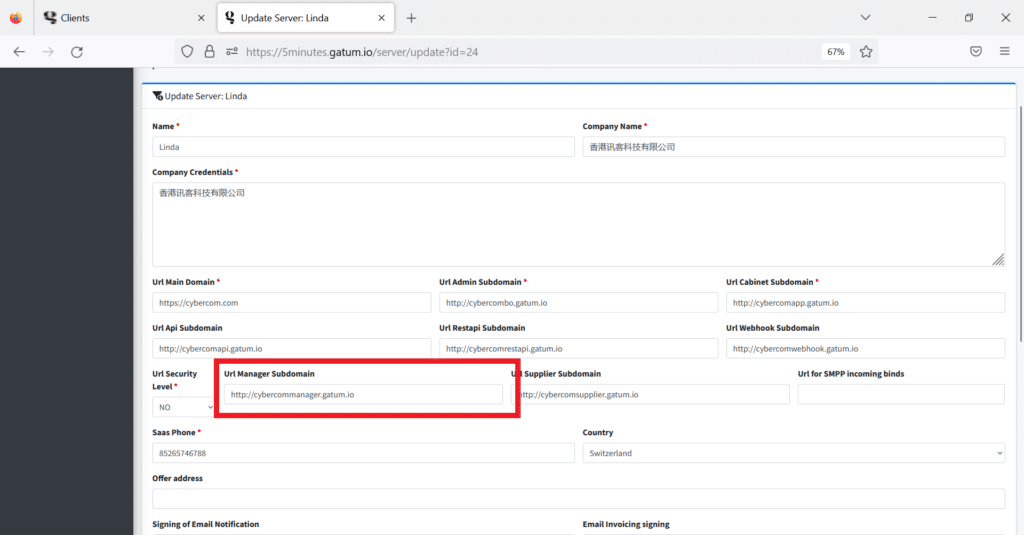Click the Url Cabinet Subdomain field
Viewport: 1024px width, 535px height.
coord(865,302)
